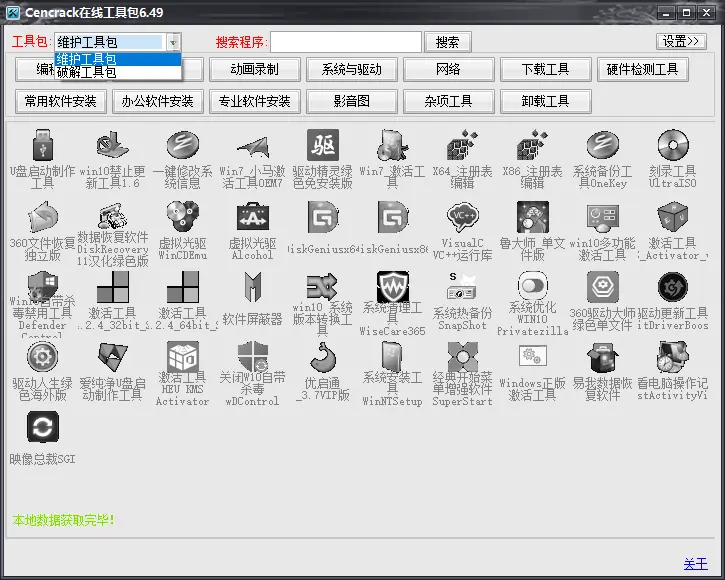Open 硬件检测工具 category
The image size is (725, 580).
coord(643,69)
